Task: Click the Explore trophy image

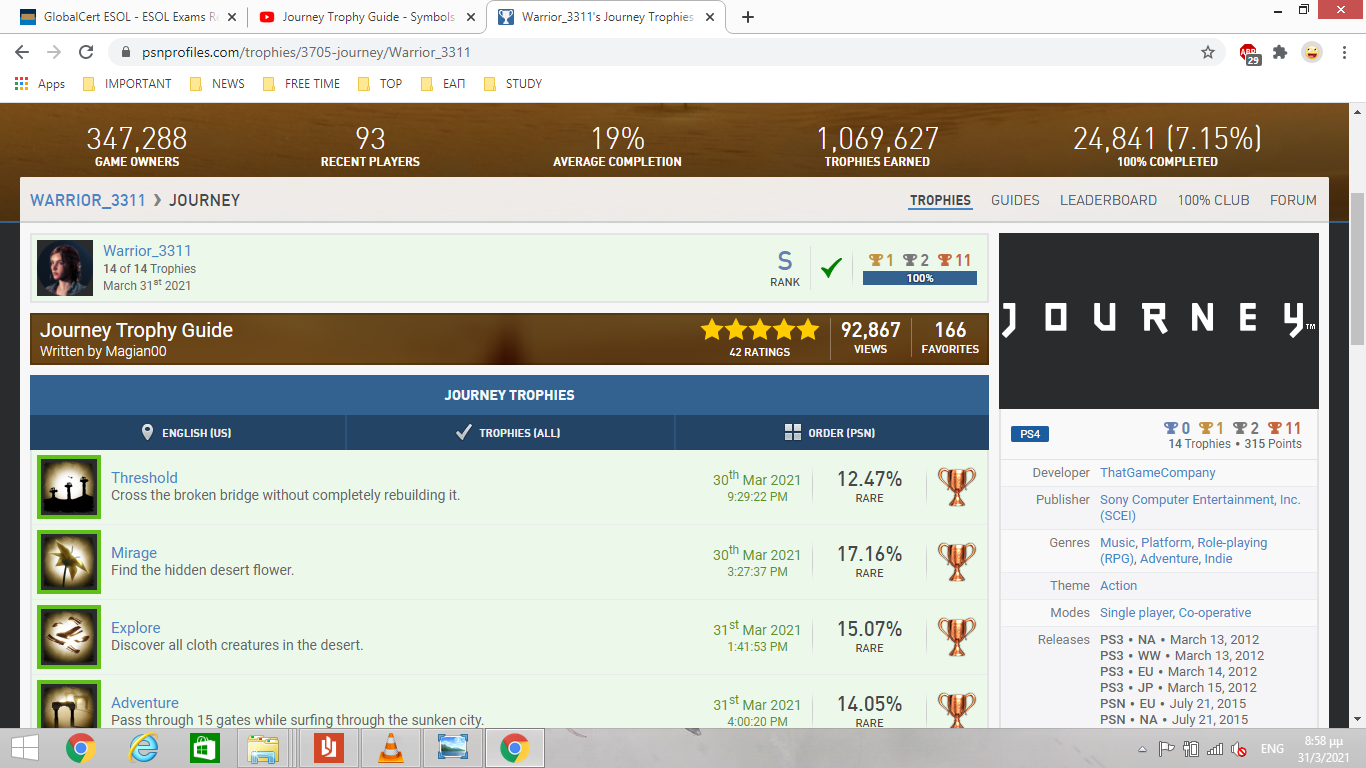Action: pos(69,637)
